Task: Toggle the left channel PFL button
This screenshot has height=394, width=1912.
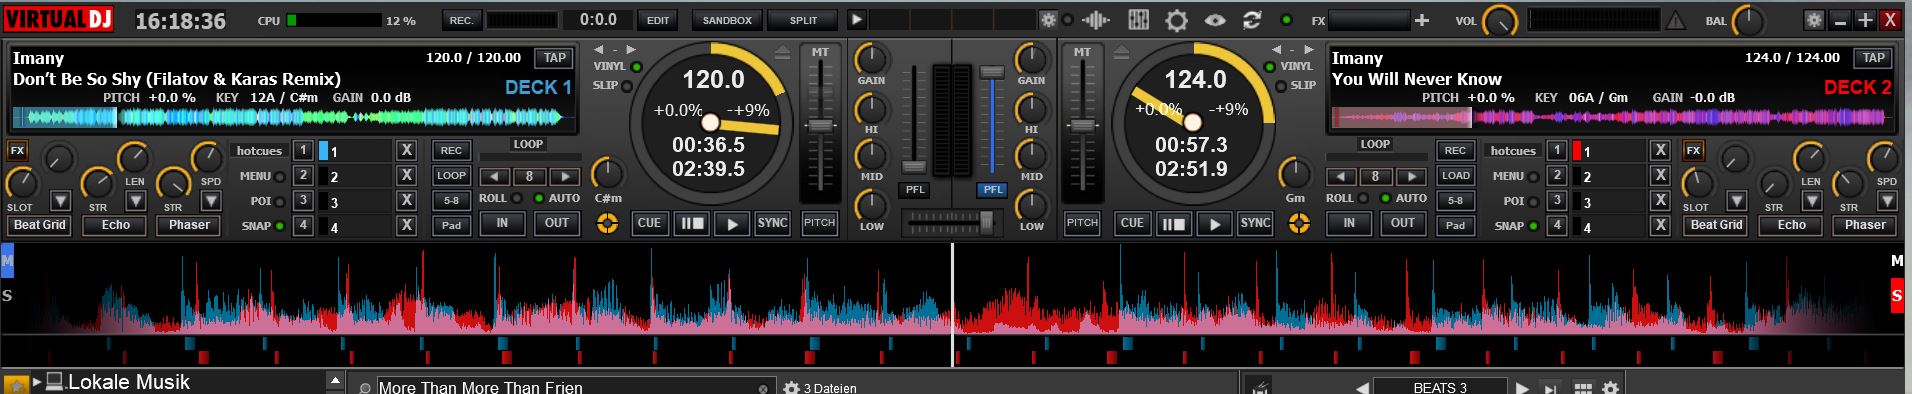Action: coord(914,189)
